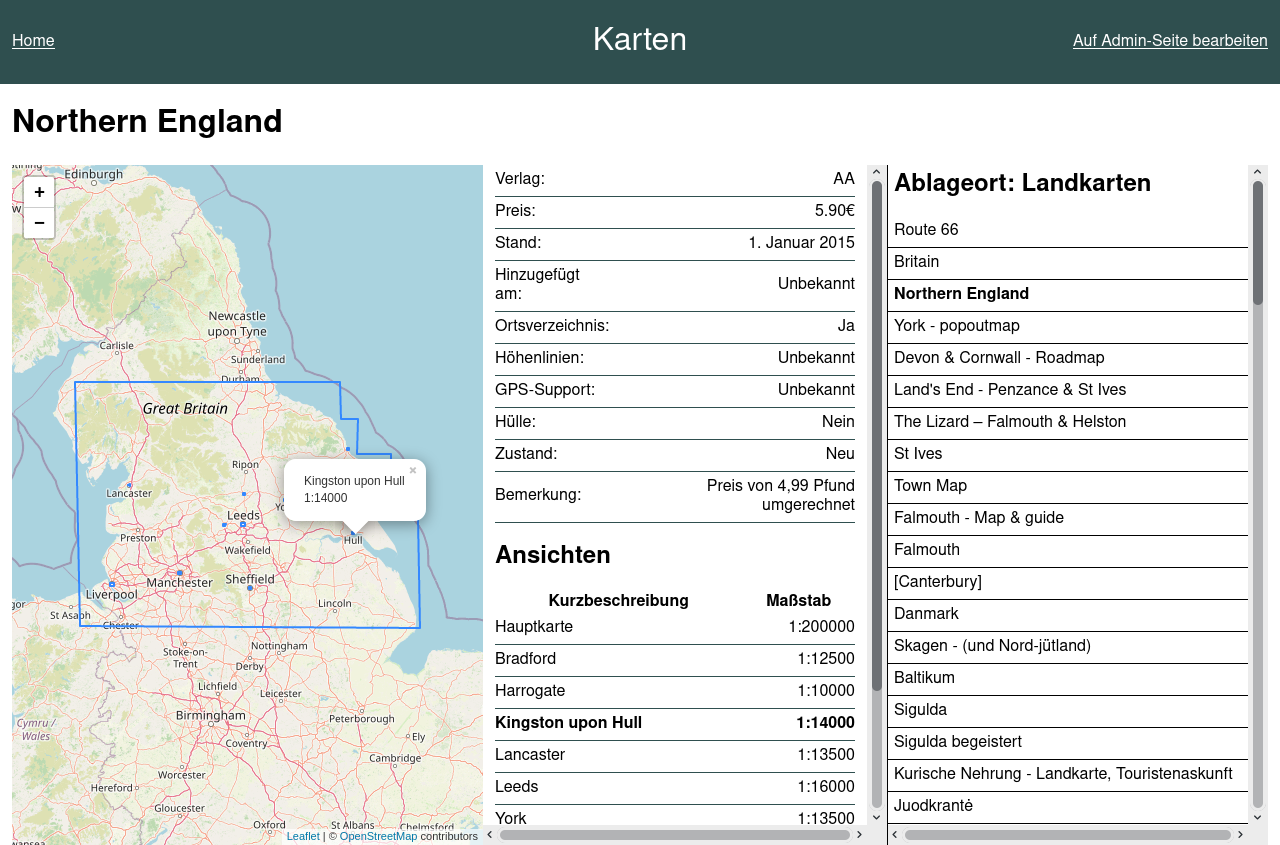Select the Britain map entry
Image resolution: width=1280 pixels, height=845 pixels.
(x=916, y=261)
